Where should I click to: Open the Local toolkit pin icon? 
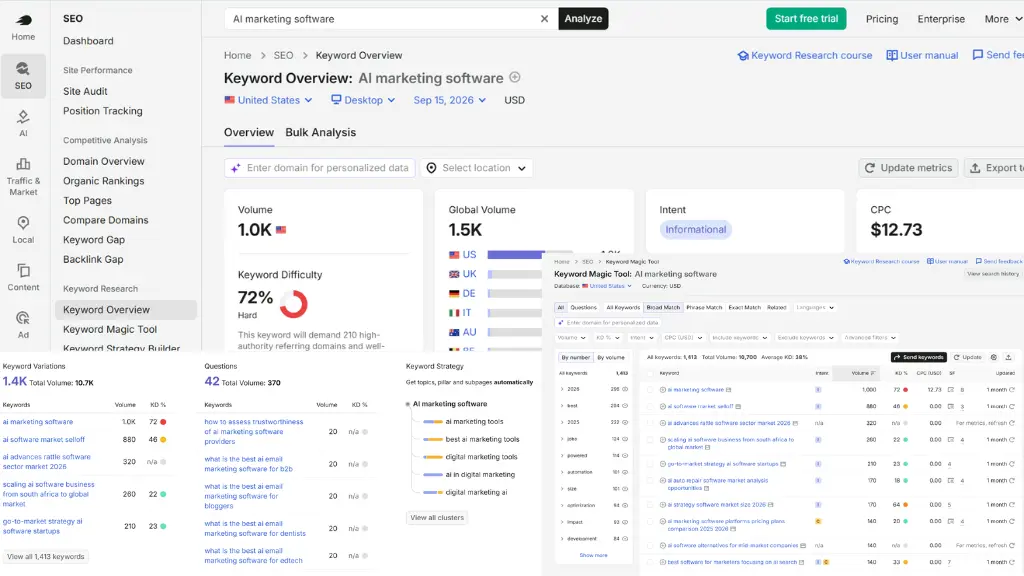(23, 229)
